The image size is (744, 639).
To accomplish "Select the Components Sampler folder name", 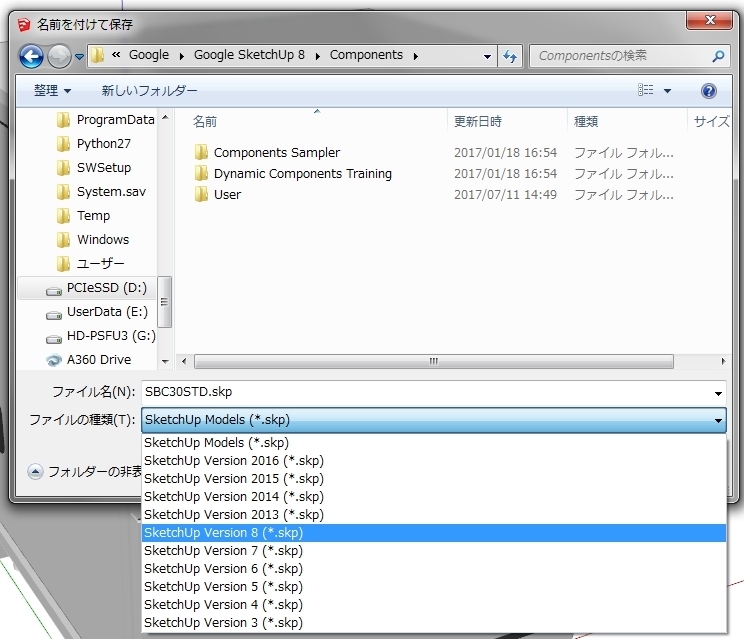I will point(277,153).
